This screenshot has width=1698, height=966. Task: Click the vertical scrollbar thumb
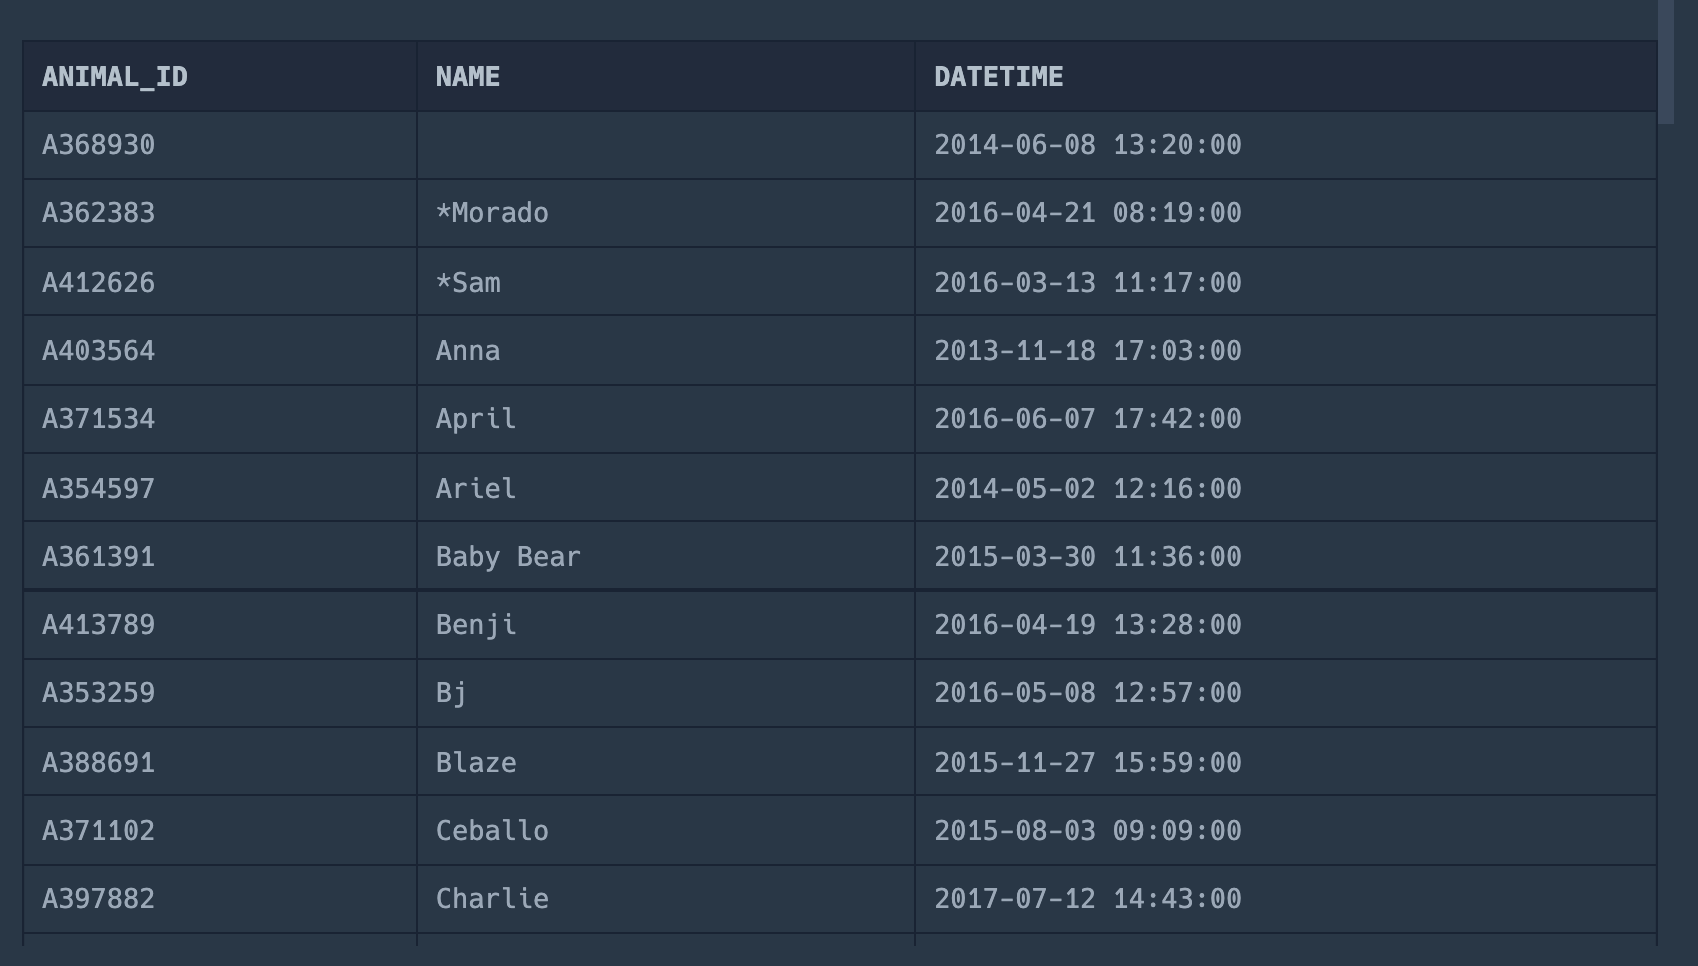click(x=1666, y=60)
